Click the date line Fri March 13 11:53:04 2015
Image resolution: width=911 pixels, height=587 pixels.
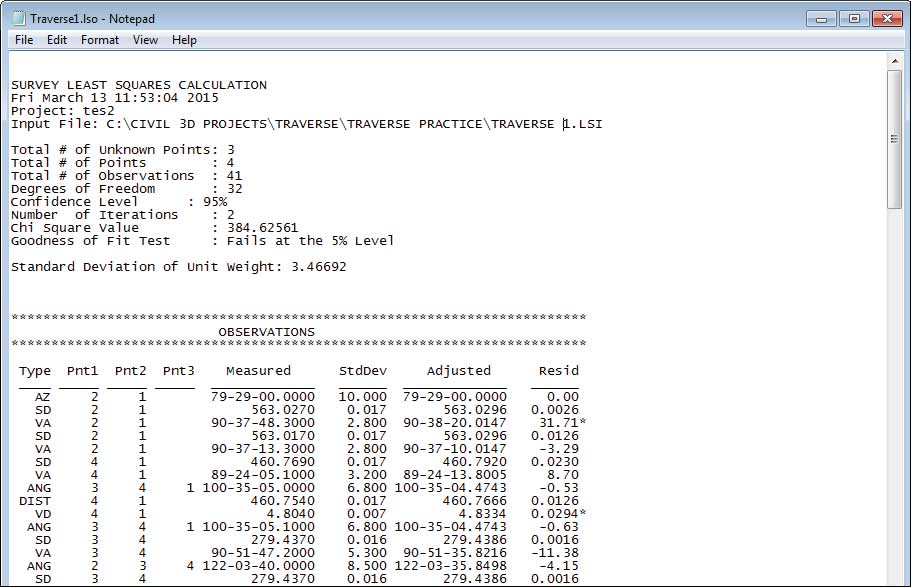pyautogui.click(x=115, y=98)
